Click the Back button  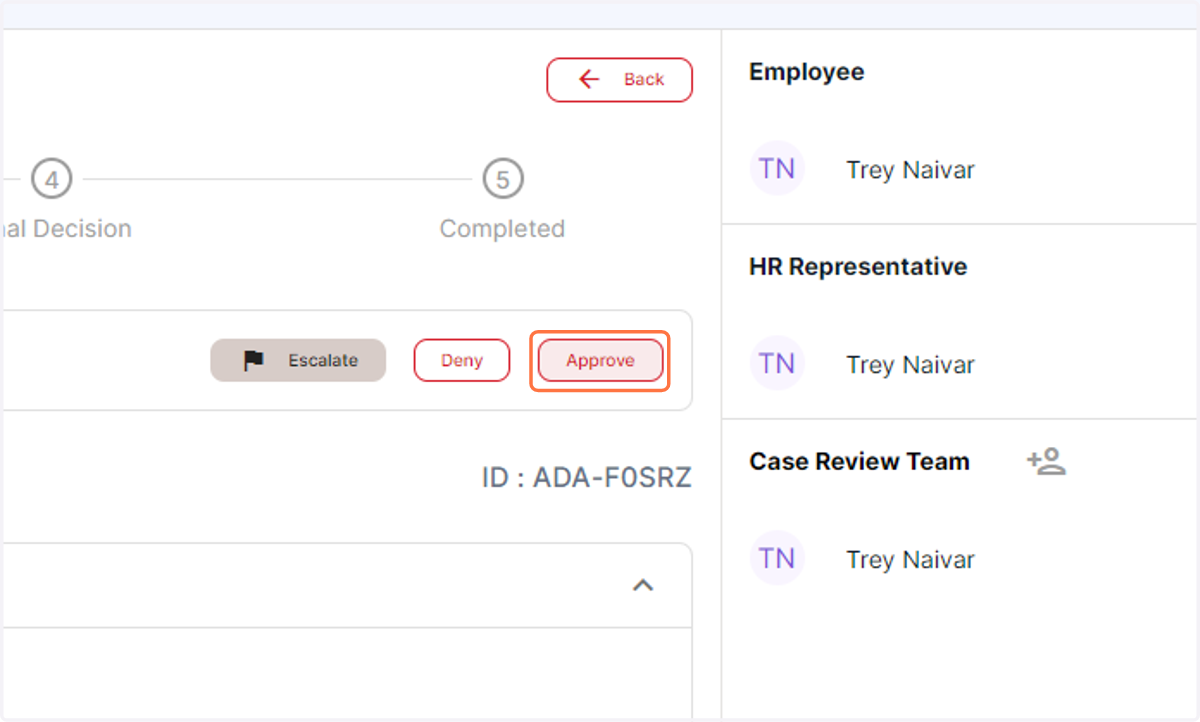coord(619,80)
